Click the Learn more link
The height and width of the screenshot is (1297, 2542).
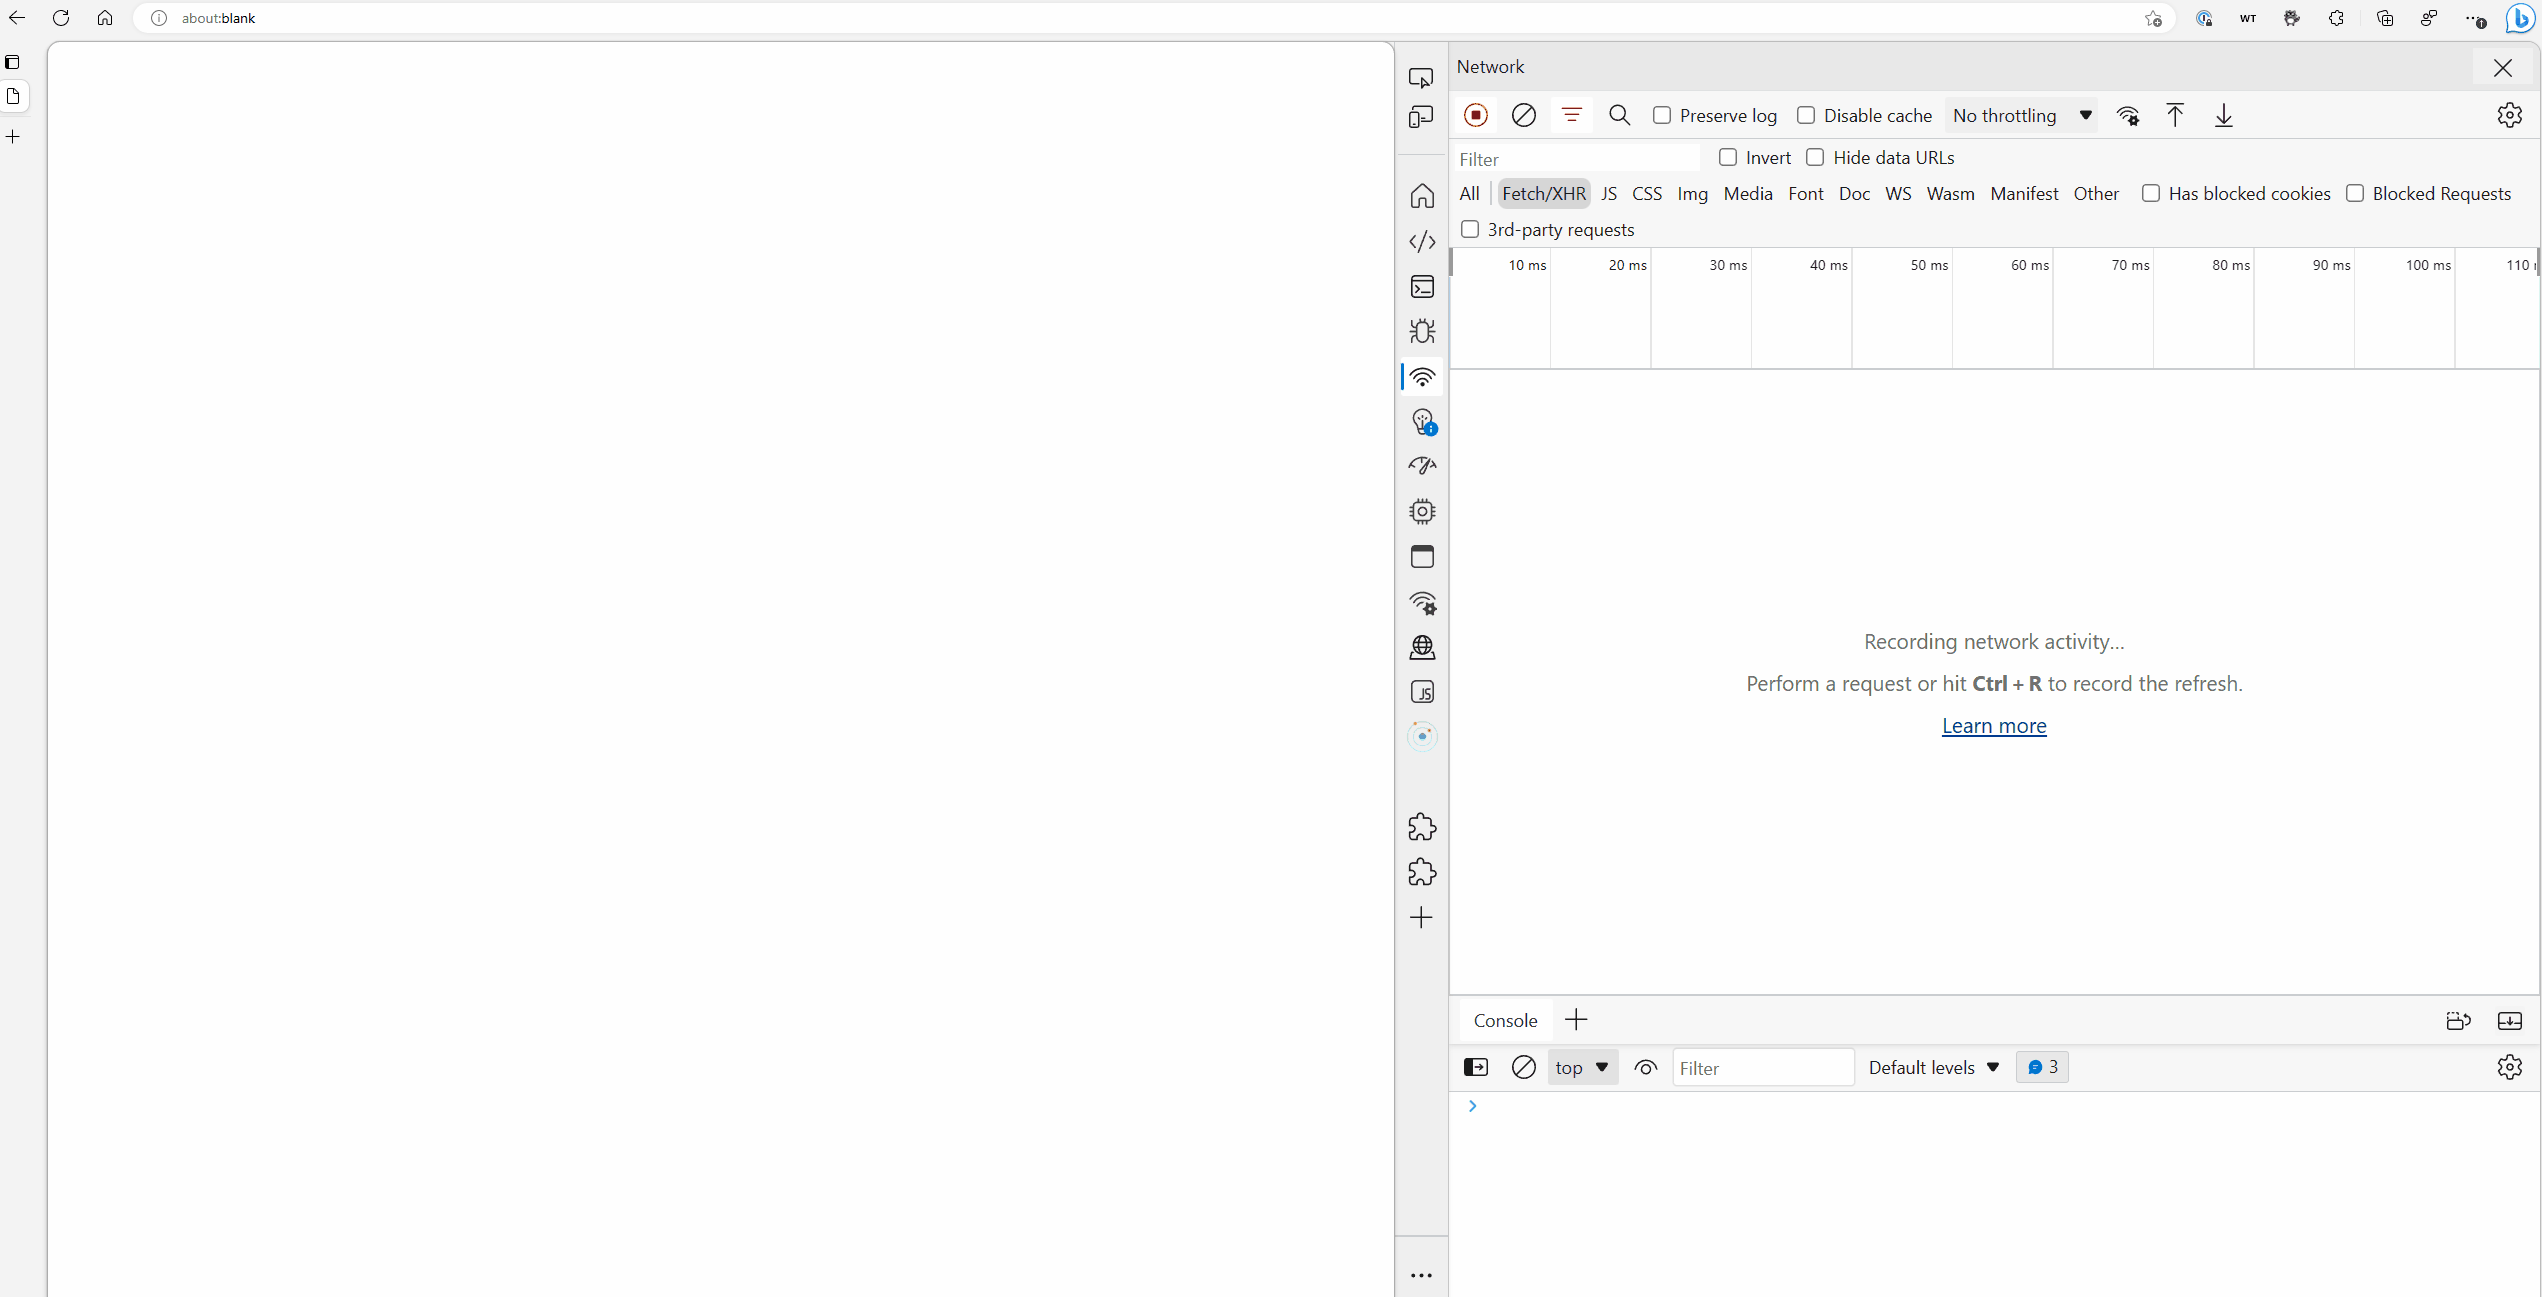[1993, 726]
